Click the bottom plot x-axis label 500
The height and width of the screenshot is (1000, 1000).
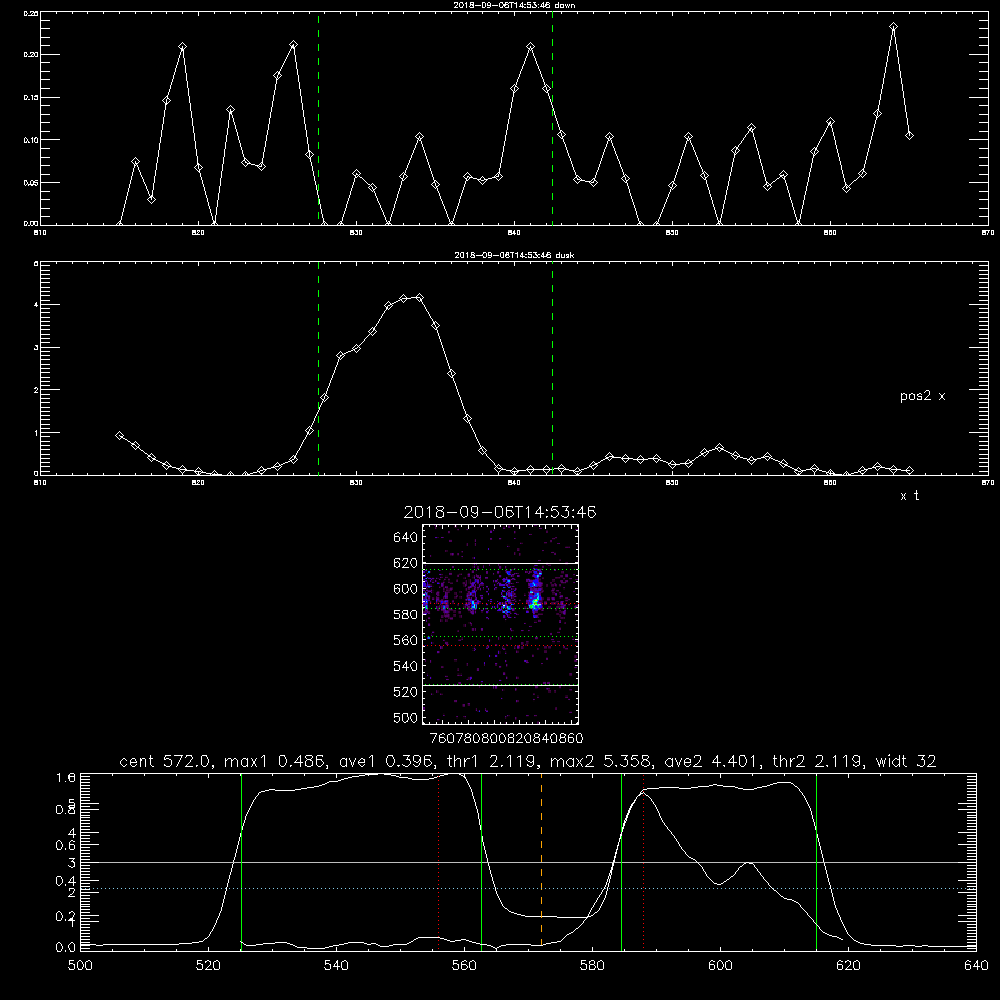click(80, 966)
